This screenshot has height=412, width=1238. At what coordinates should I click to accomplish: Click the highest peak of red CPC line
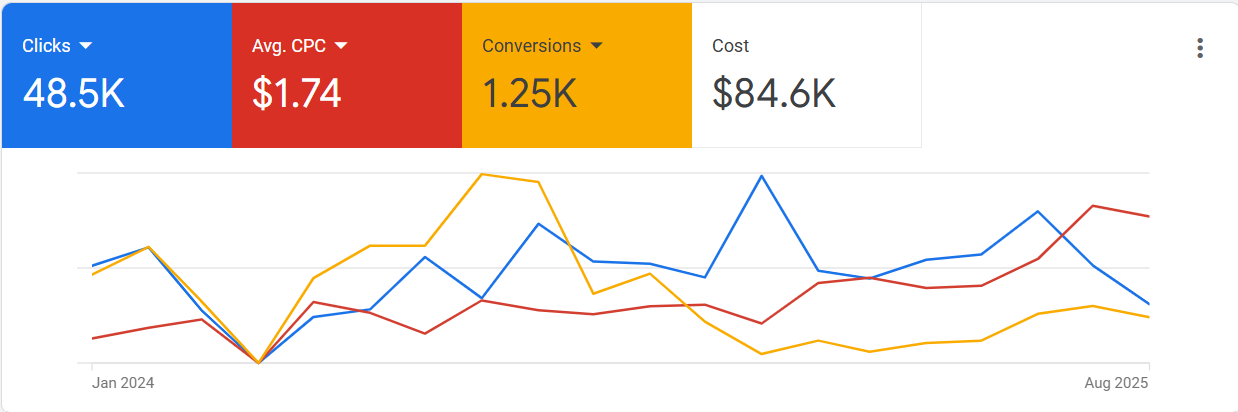(x=1094, y=206)
